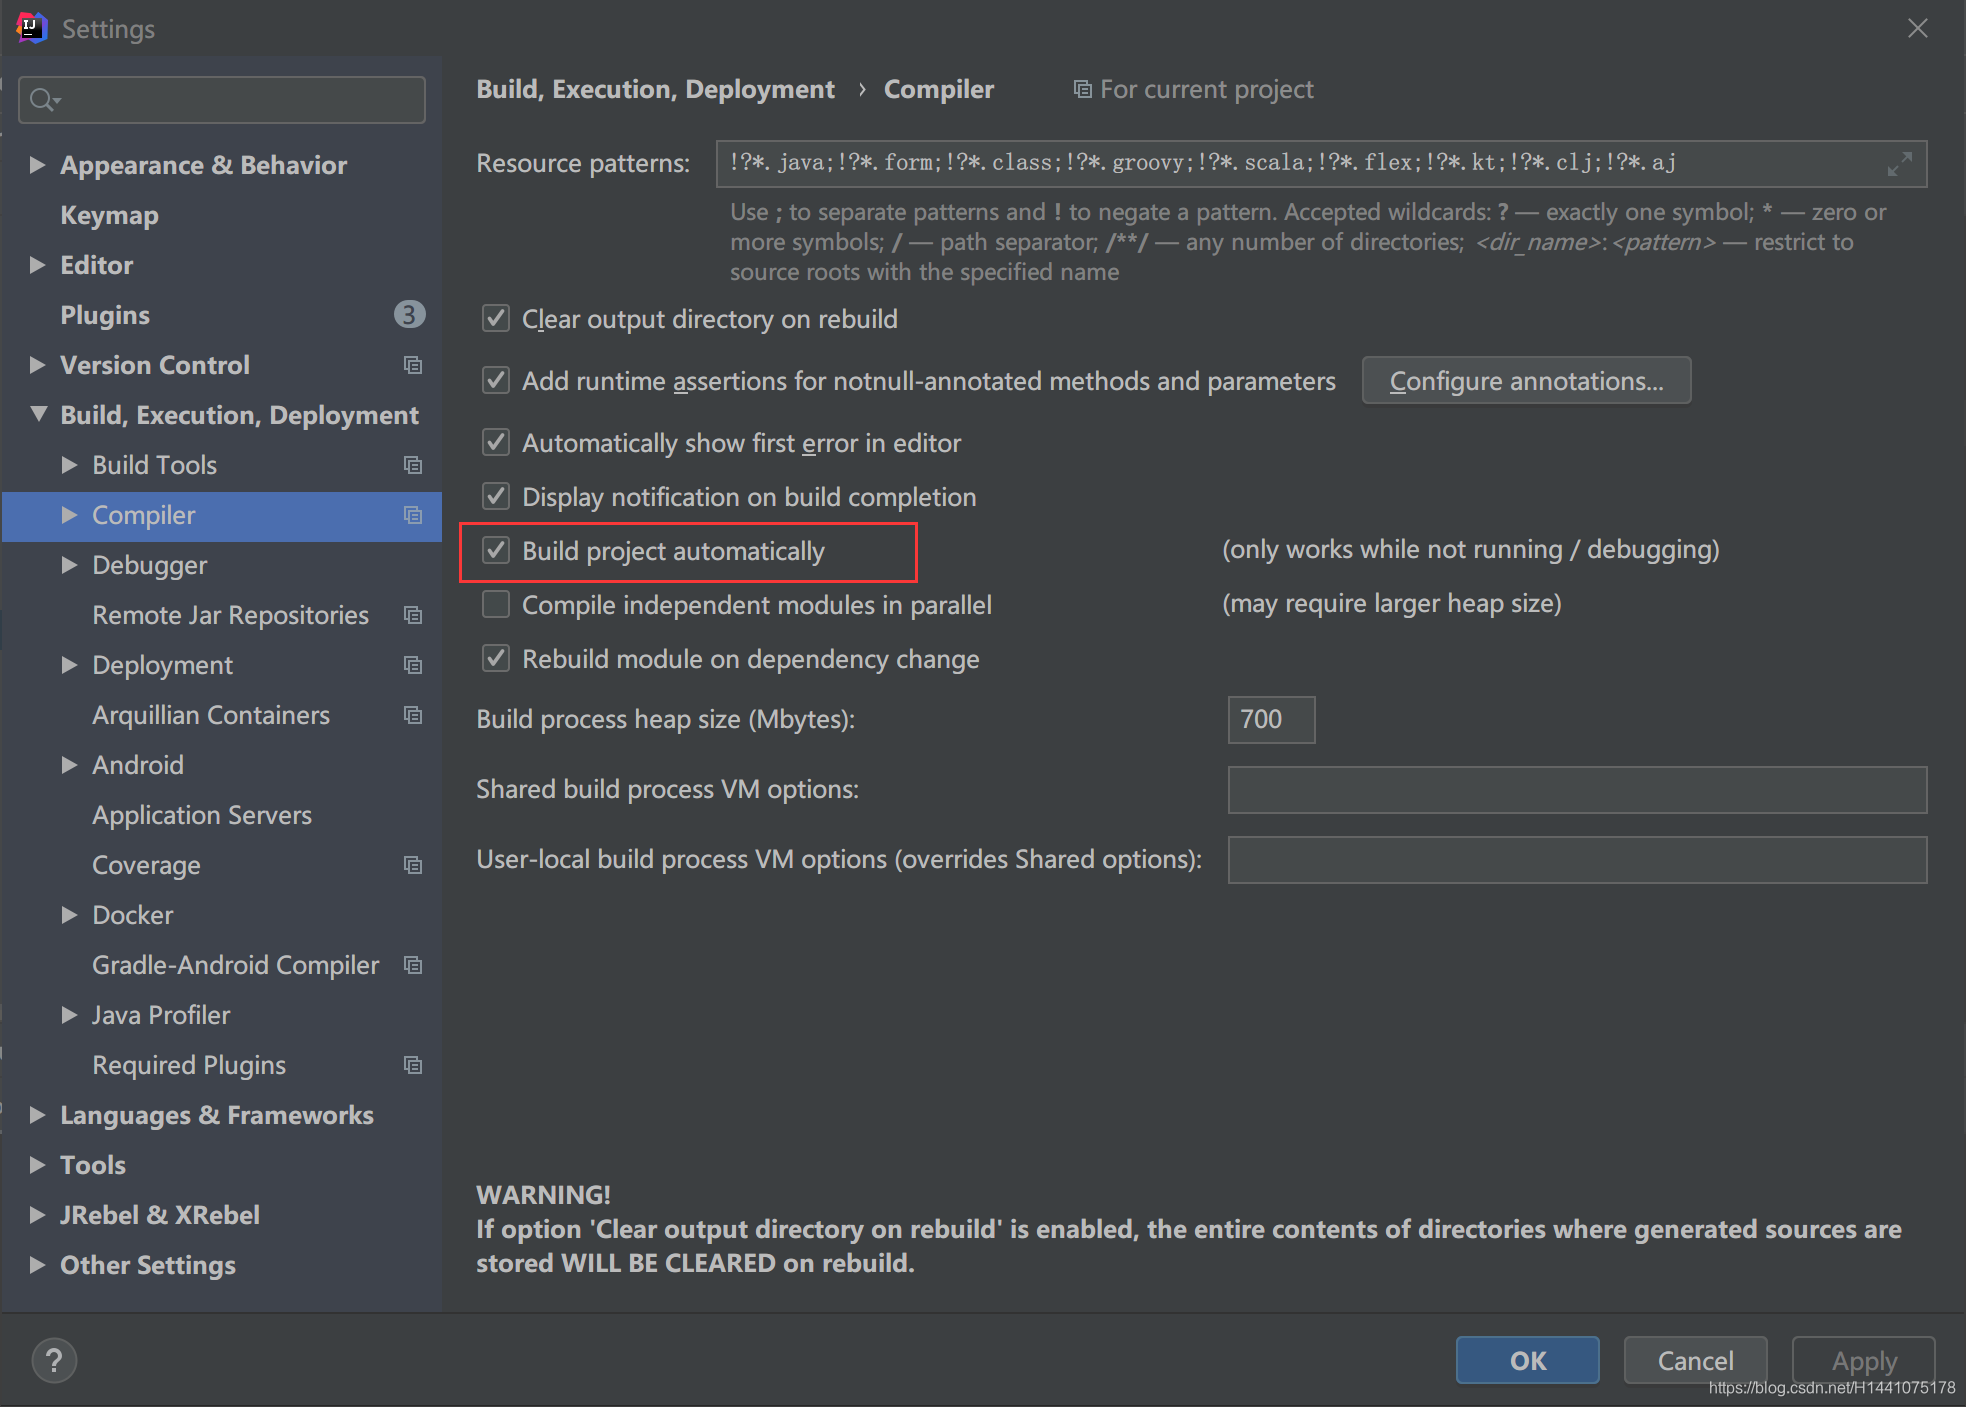Click the project icon beside Arquillian Containers
1966x1407 pixels.
412,715
